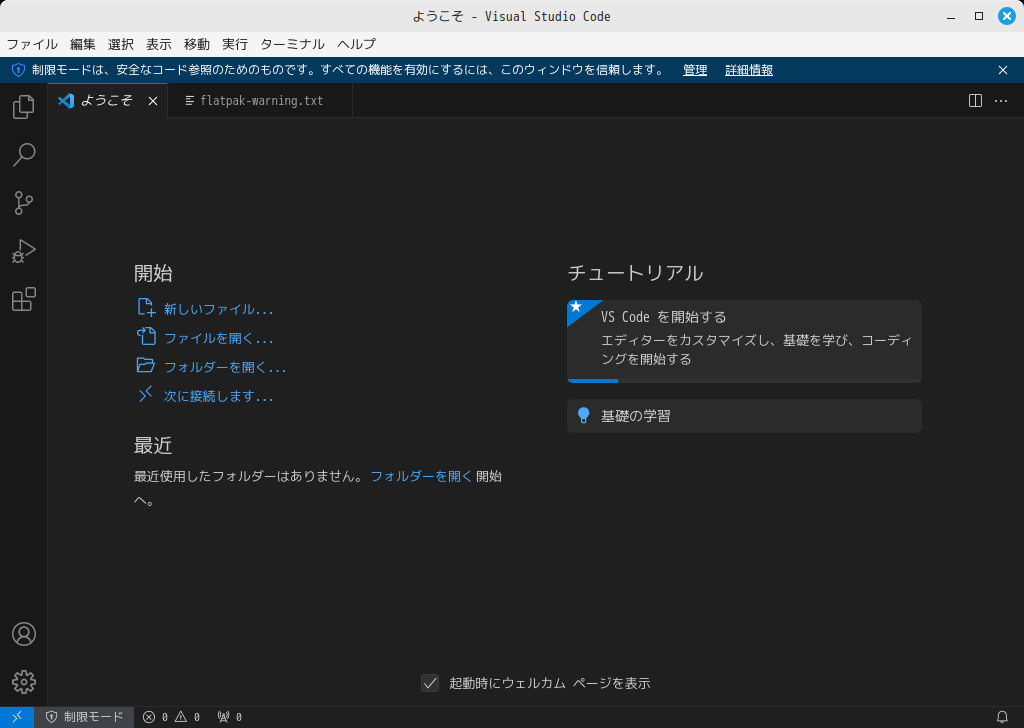
Task: Open the Accounts menu icon
Action: [24, 634]
